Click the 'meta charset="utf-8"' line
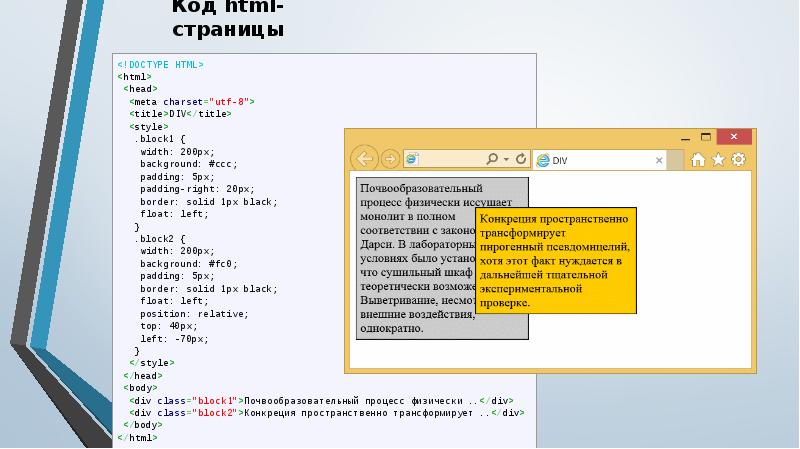The height and width of the screenshot is (449, 800). point(191,102)
